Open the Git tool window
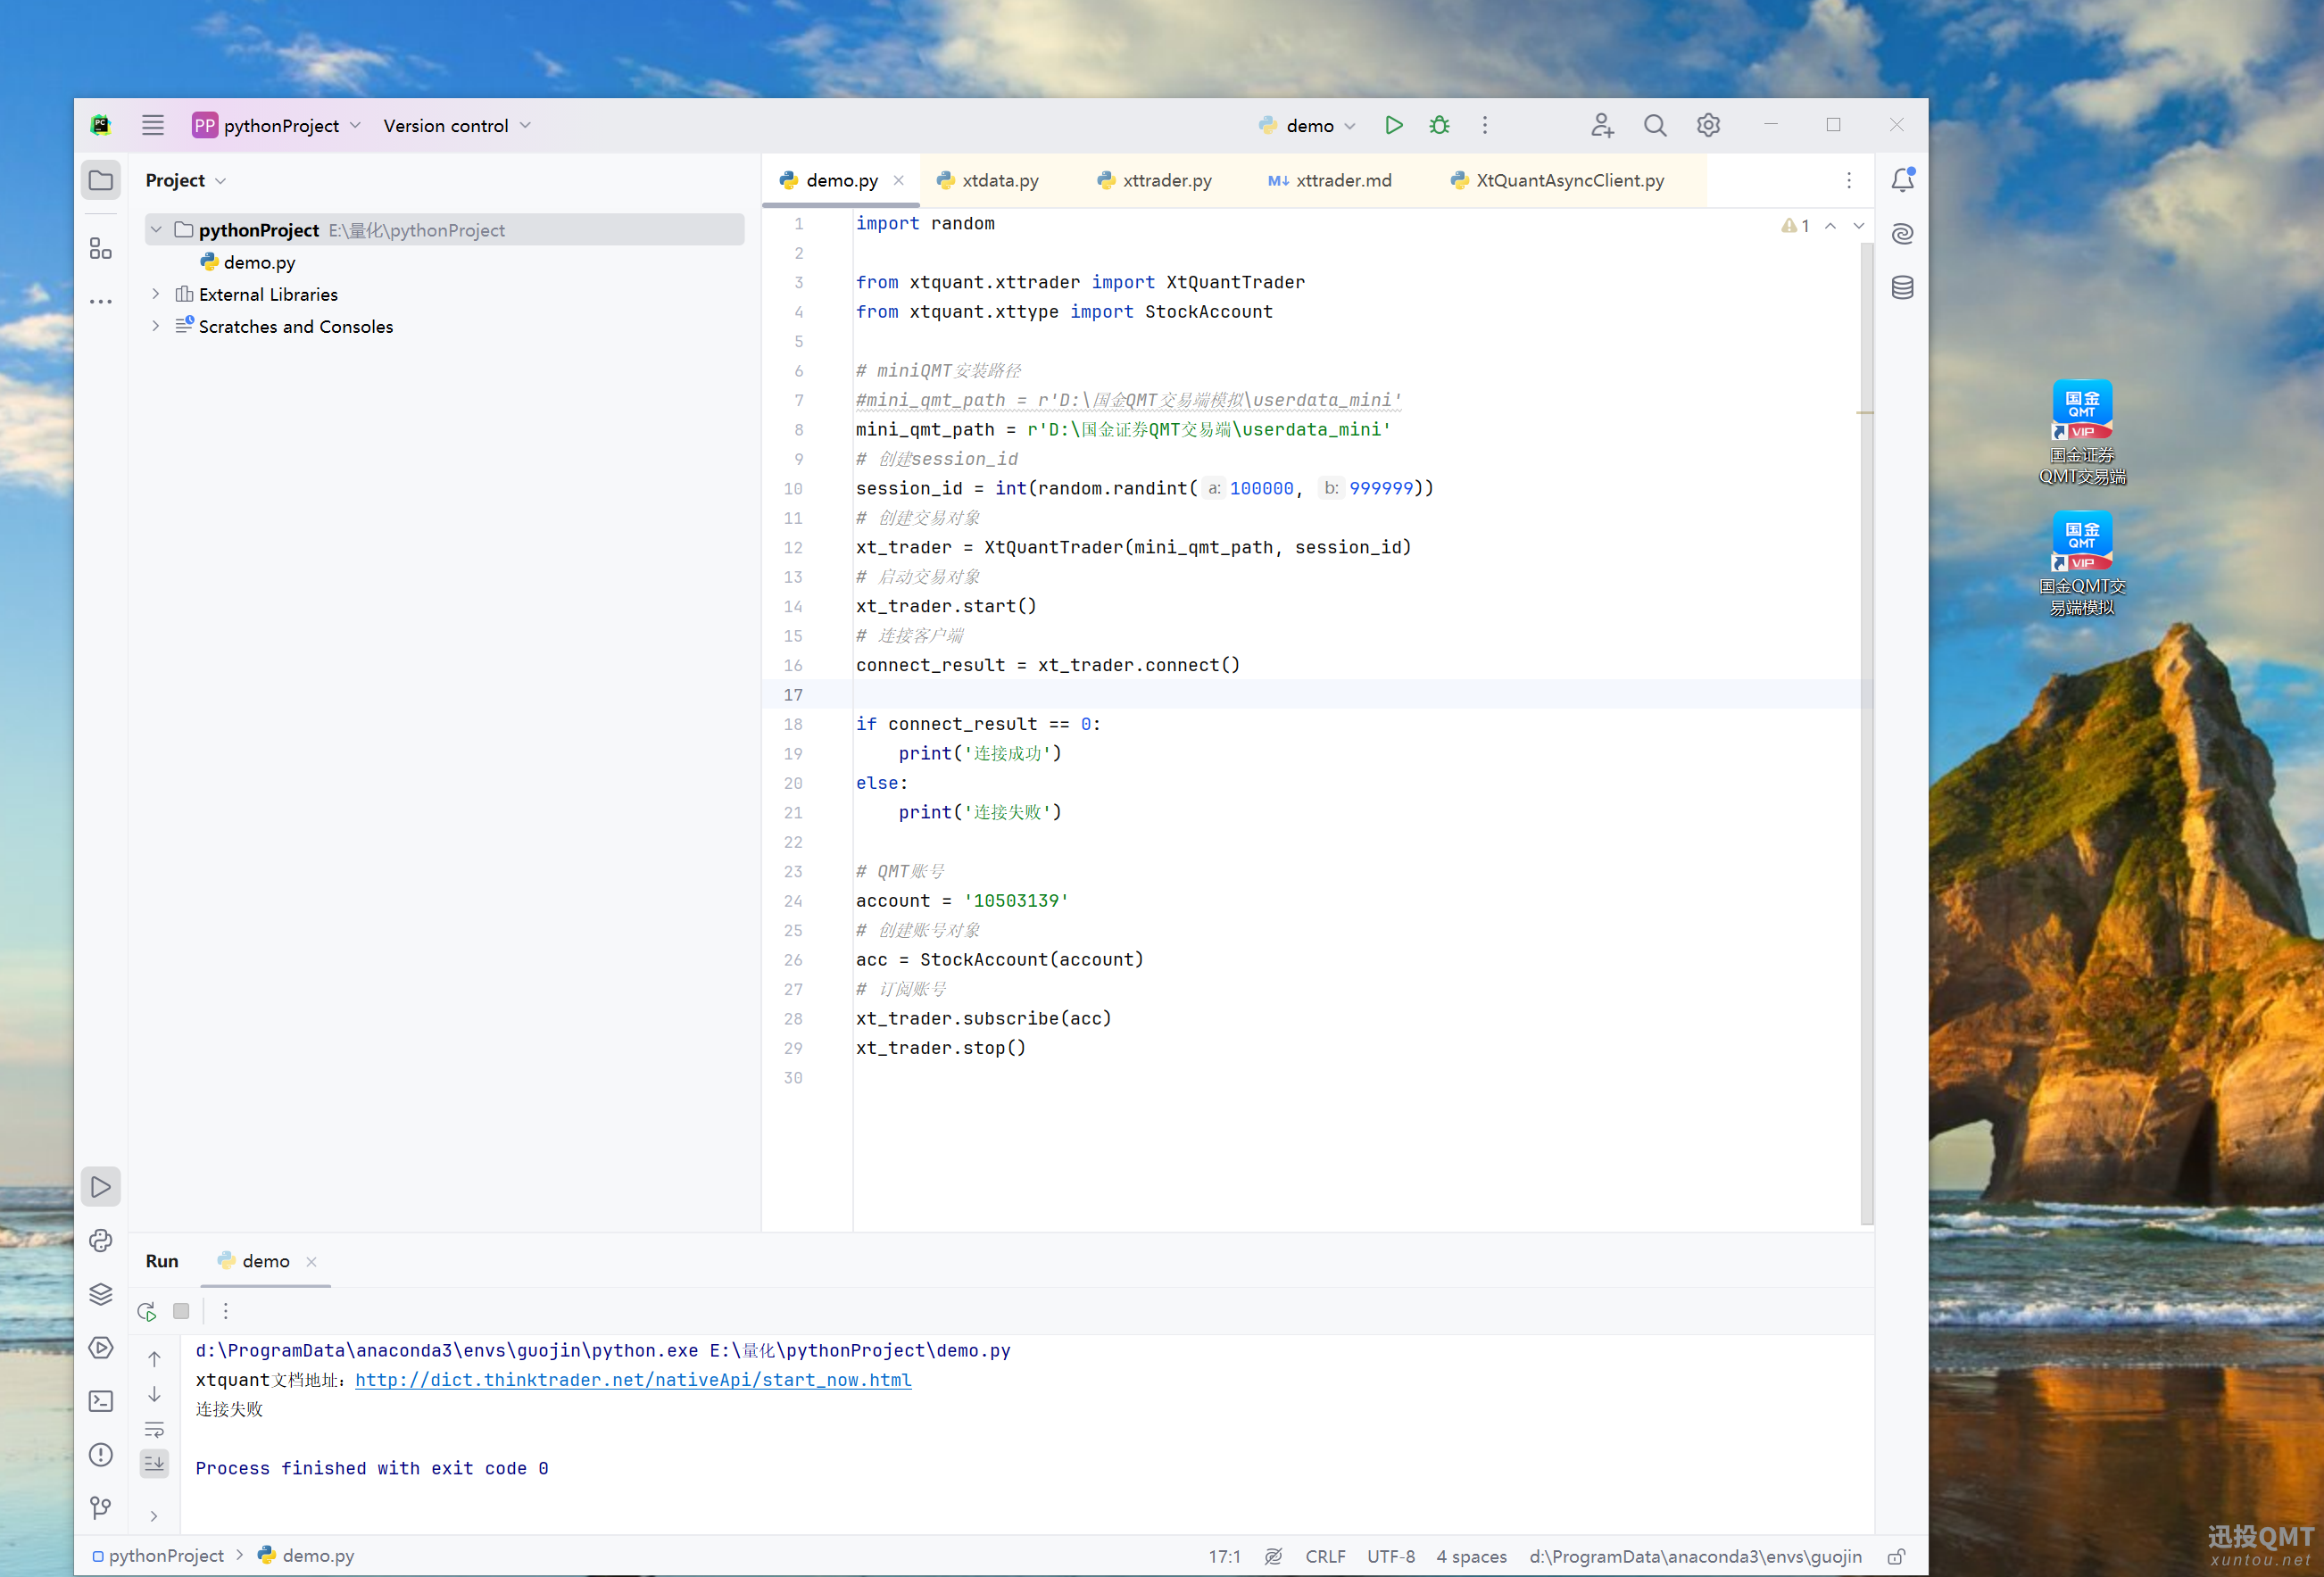2324x1577 pixels. [101, 1508]
